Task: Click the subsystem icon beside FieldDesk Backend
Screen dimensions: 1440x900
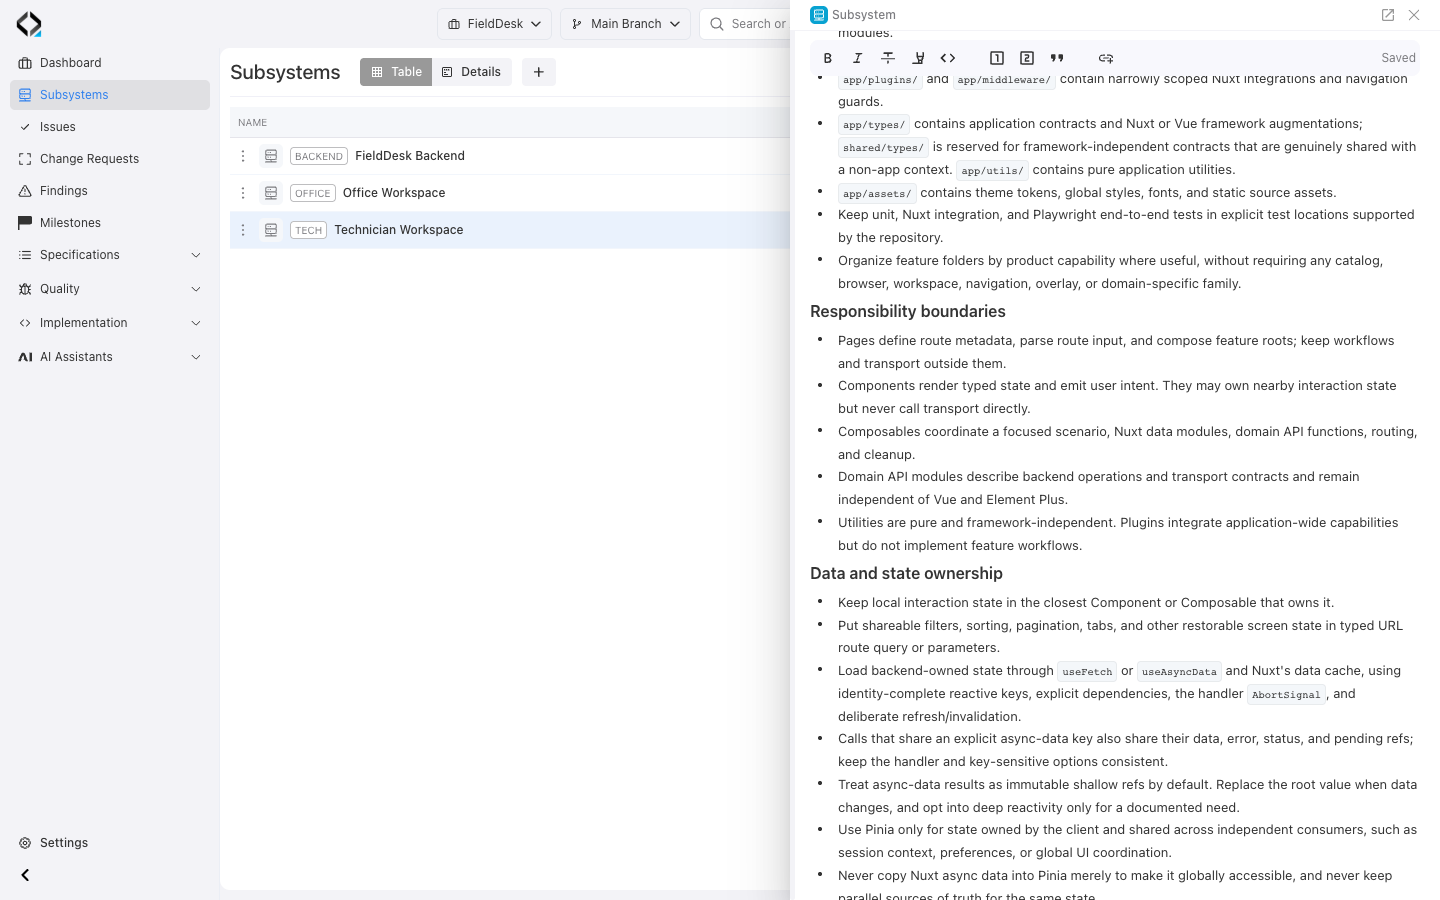Action: coord(271,156)
